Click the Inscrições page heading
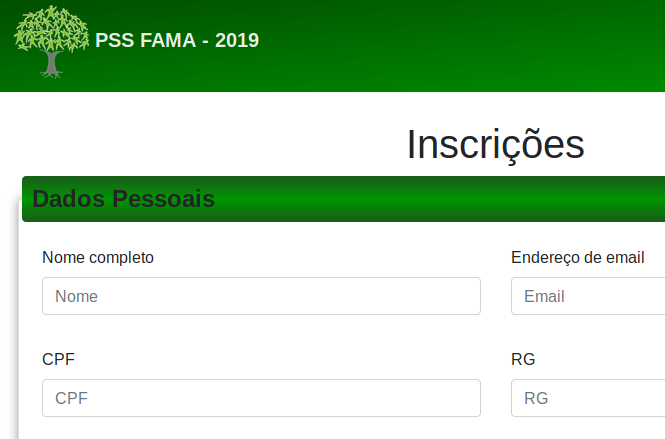Viewport: 665px width, 439px height. [495, 145]
